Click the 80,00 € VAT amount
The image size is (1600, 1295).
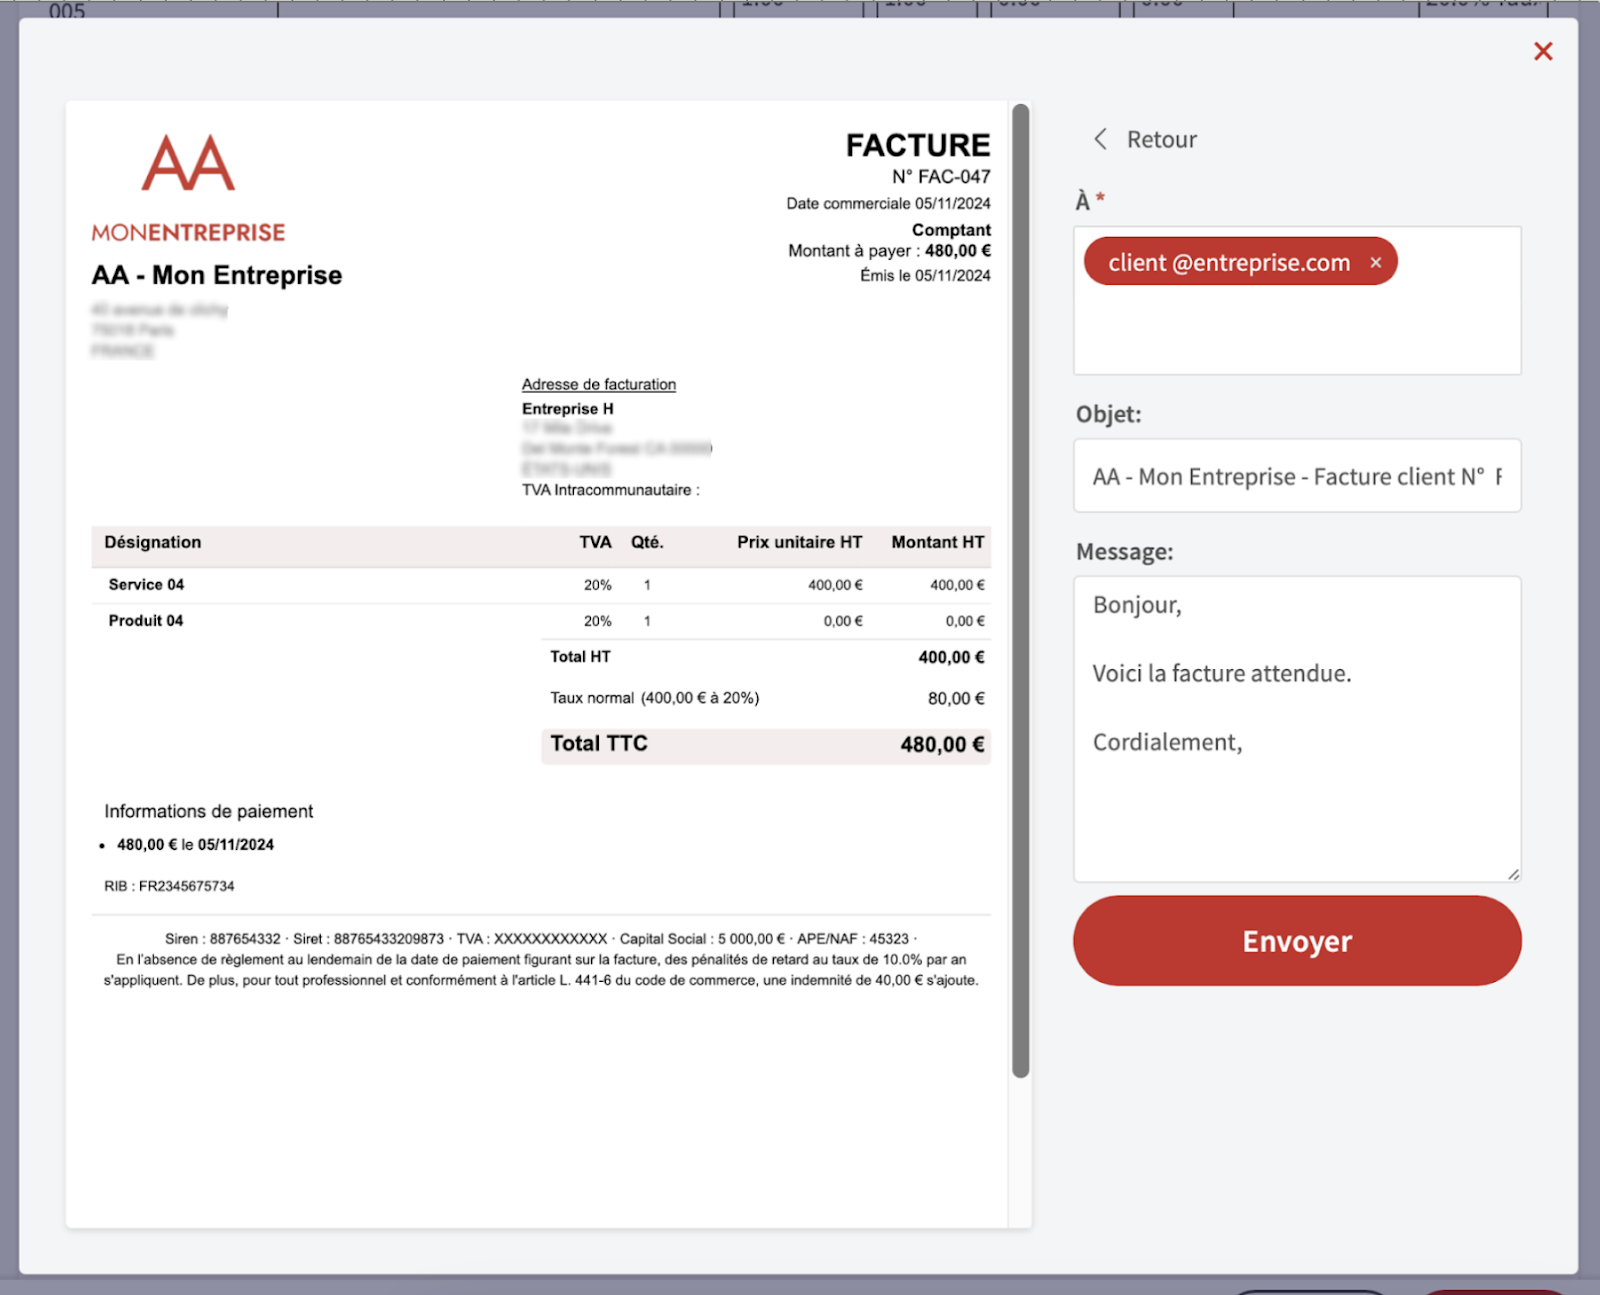(x=956, y=698)
